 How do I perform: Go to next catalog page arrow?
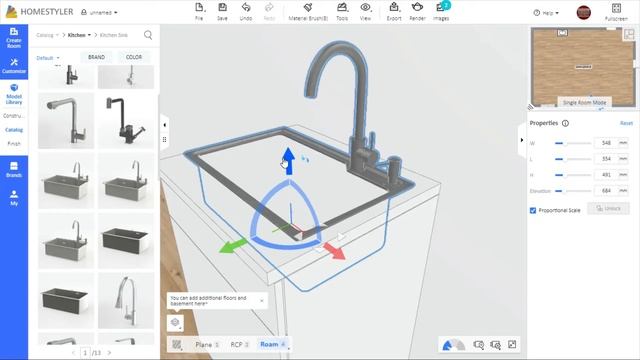coord(109,353)
